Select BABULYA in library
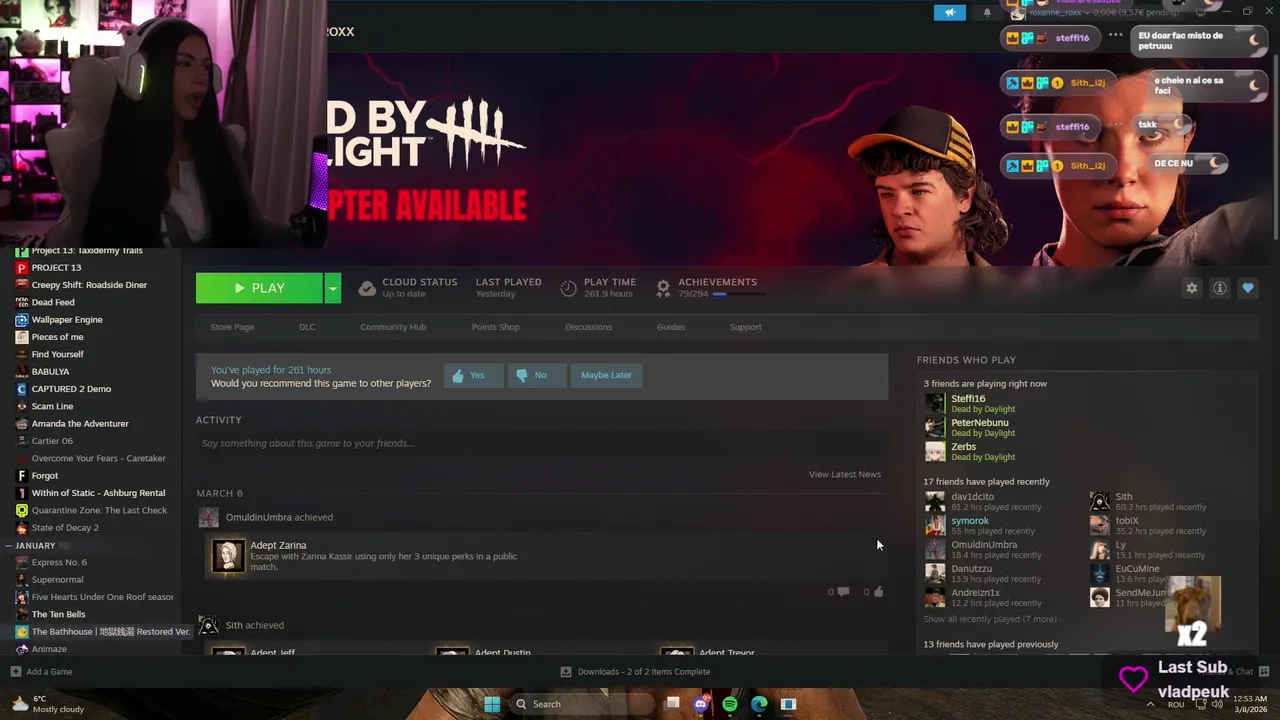This screenshot has width=1280, height=720. (50, 372)
